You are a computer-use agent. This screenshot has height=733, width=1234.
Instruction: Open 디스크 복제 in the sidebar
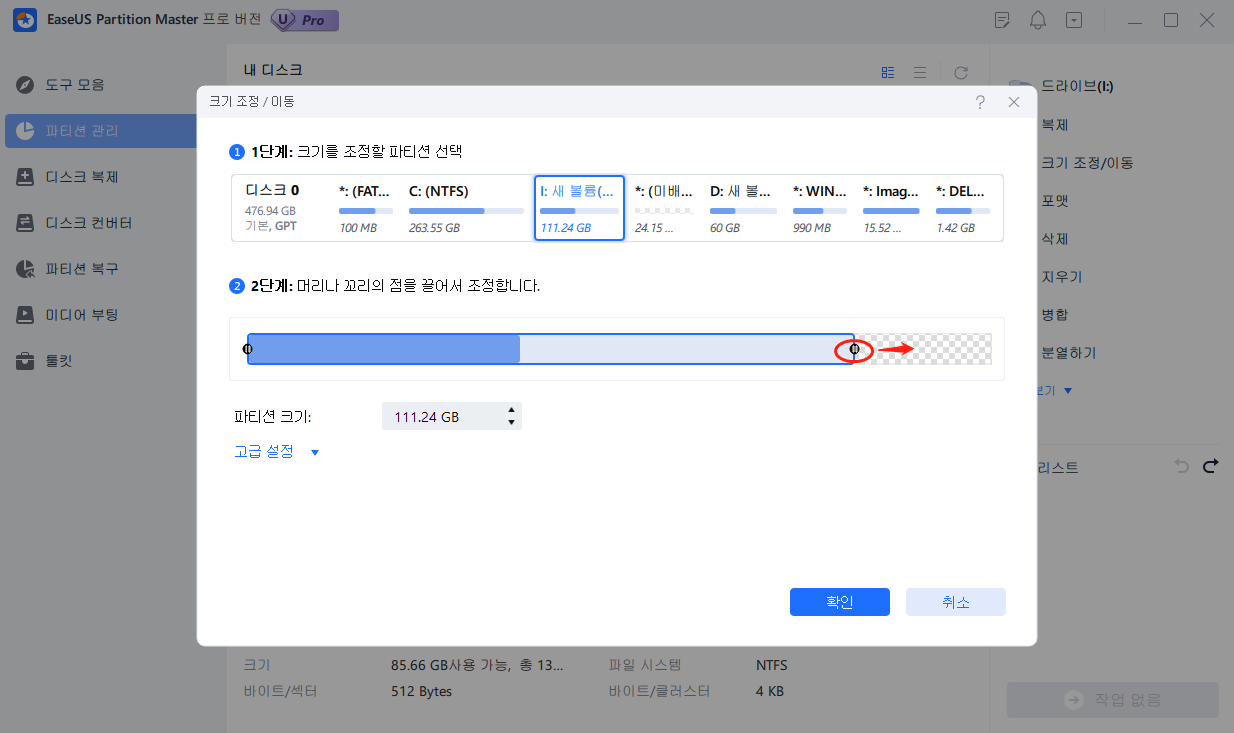[82, 177]
